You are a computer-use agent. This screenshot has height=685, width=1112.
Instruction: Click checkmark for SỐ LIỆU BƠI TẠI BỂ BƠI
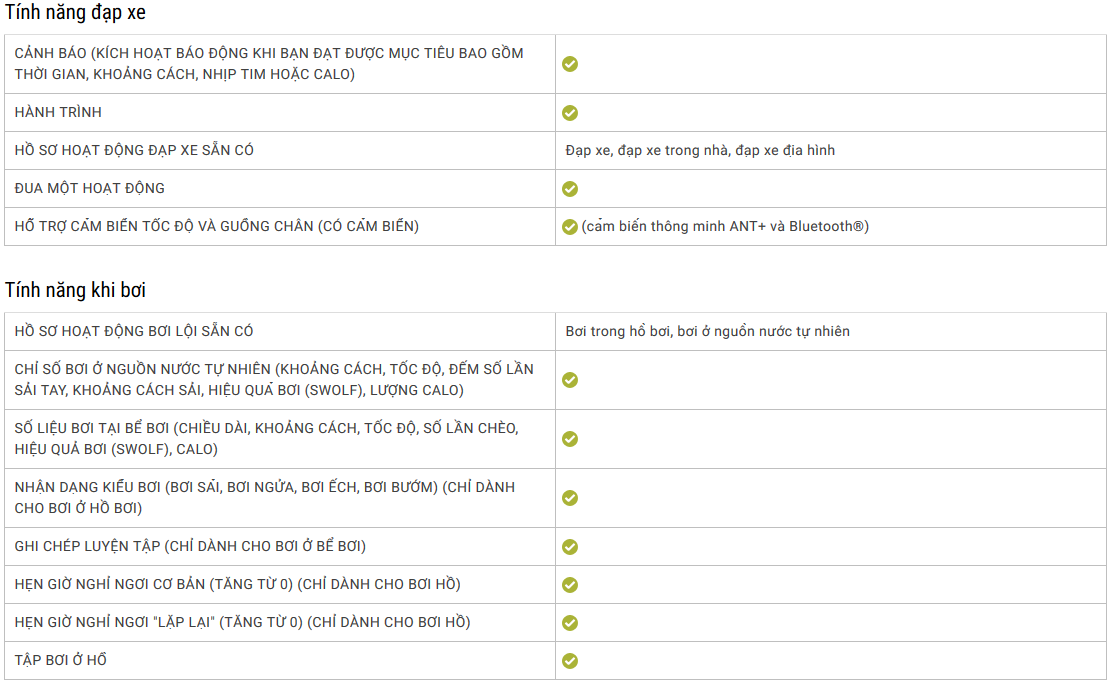tap(570, 439)
